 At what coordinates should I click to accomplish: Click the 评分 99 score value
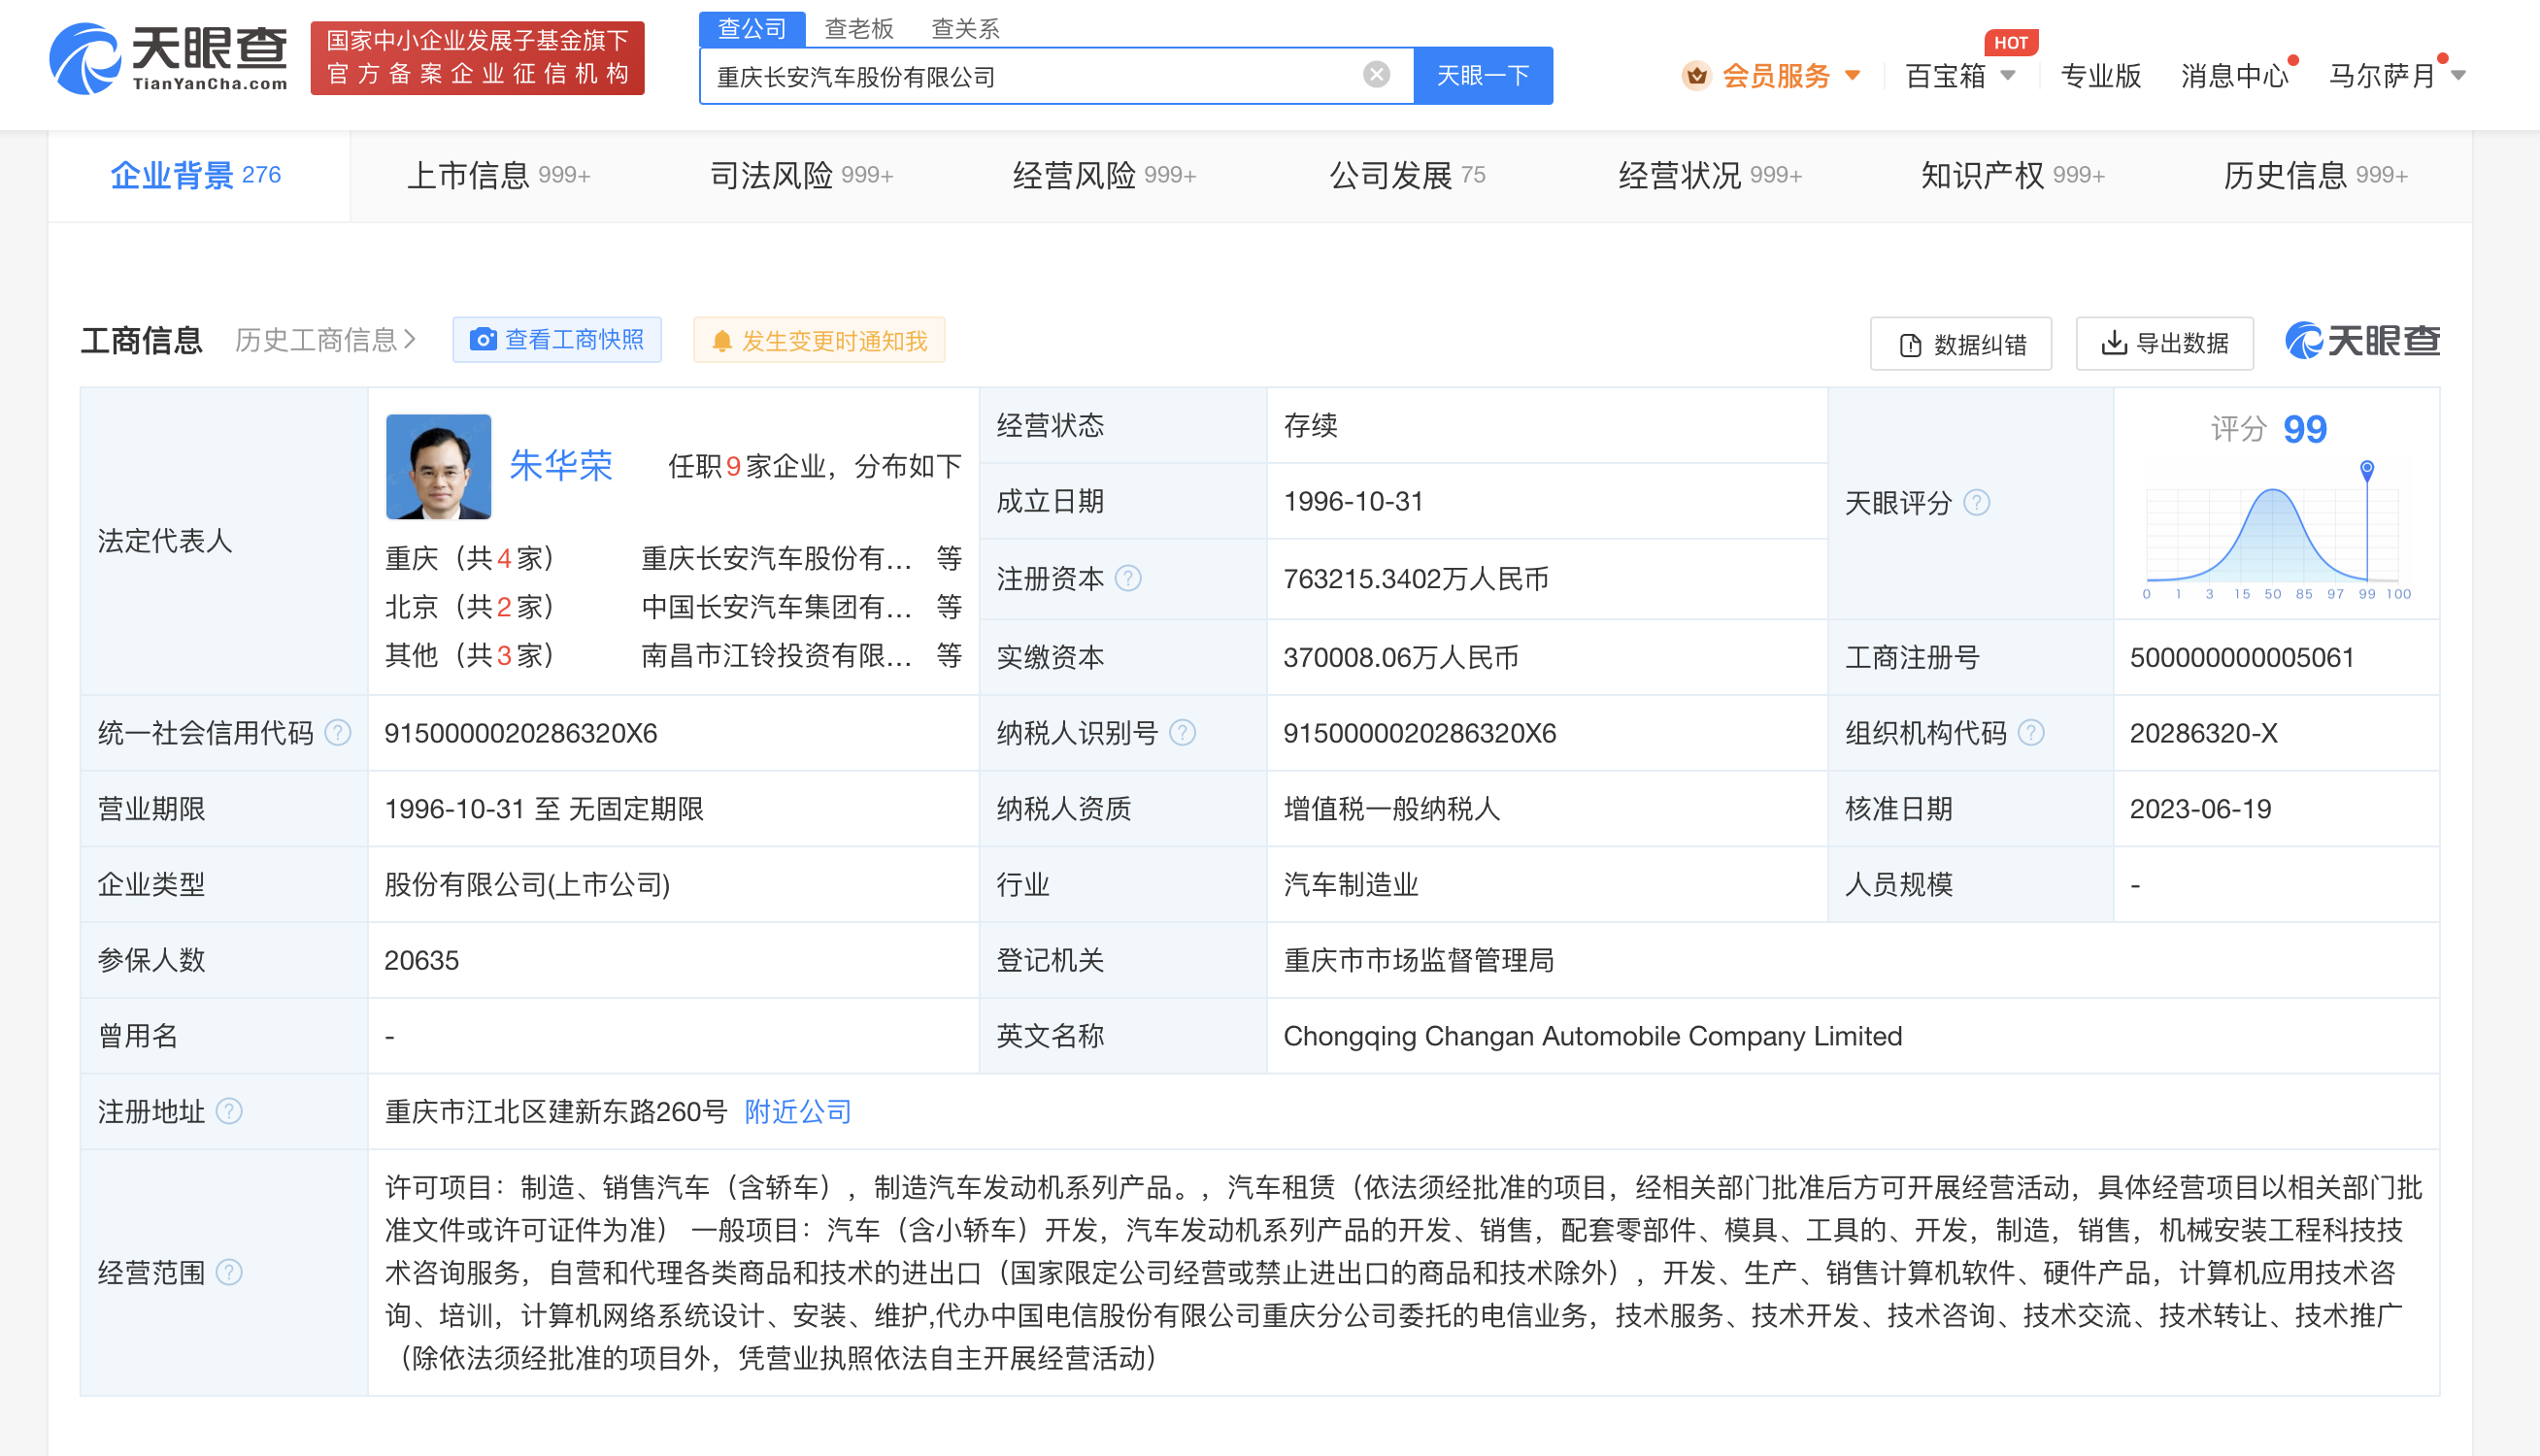pos(2304,429)
